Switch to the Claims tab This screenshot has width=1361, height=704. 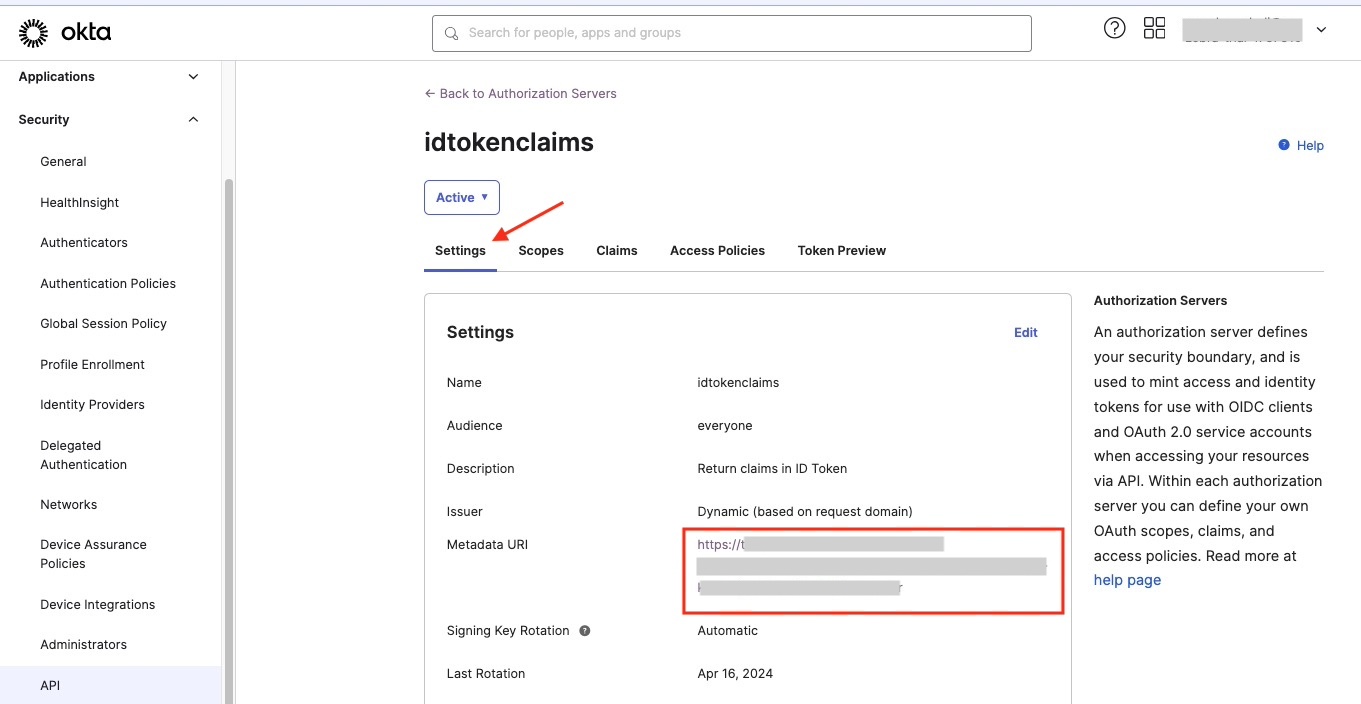point(616,251)
